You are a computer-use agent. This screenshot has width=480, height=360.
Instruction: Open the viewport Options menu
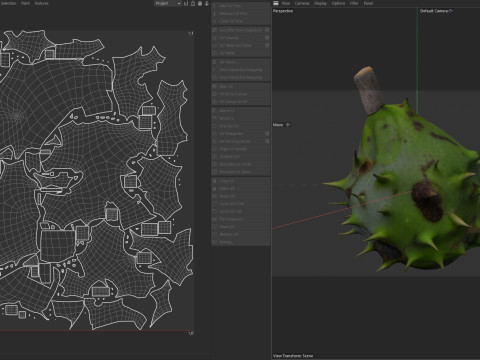(x=338, y=3)
